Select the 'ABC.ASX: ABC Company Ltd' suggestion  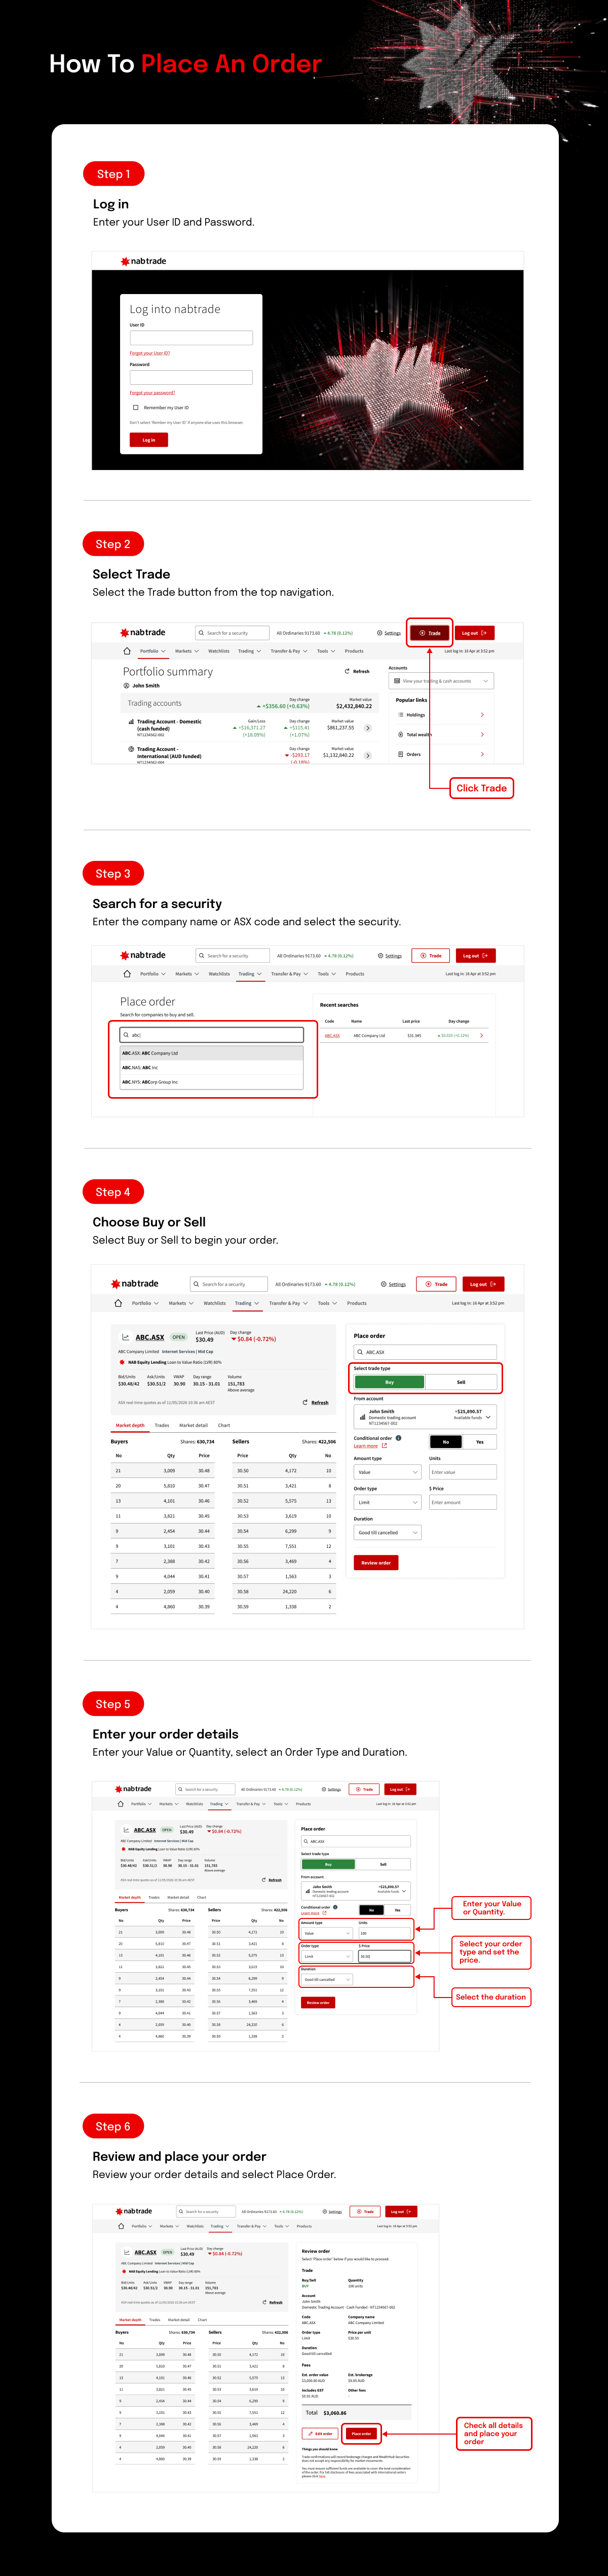tap(211, 1053)
